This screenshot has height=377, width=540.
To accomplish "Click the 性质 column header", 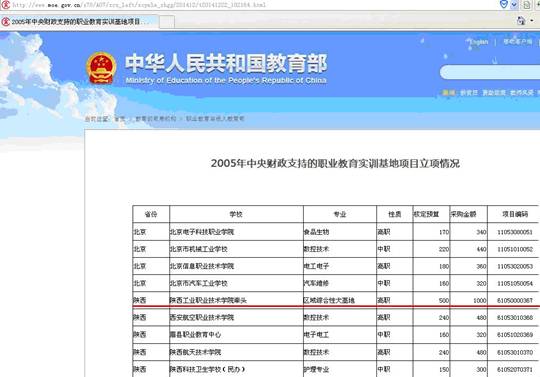I will pos(395,214).
